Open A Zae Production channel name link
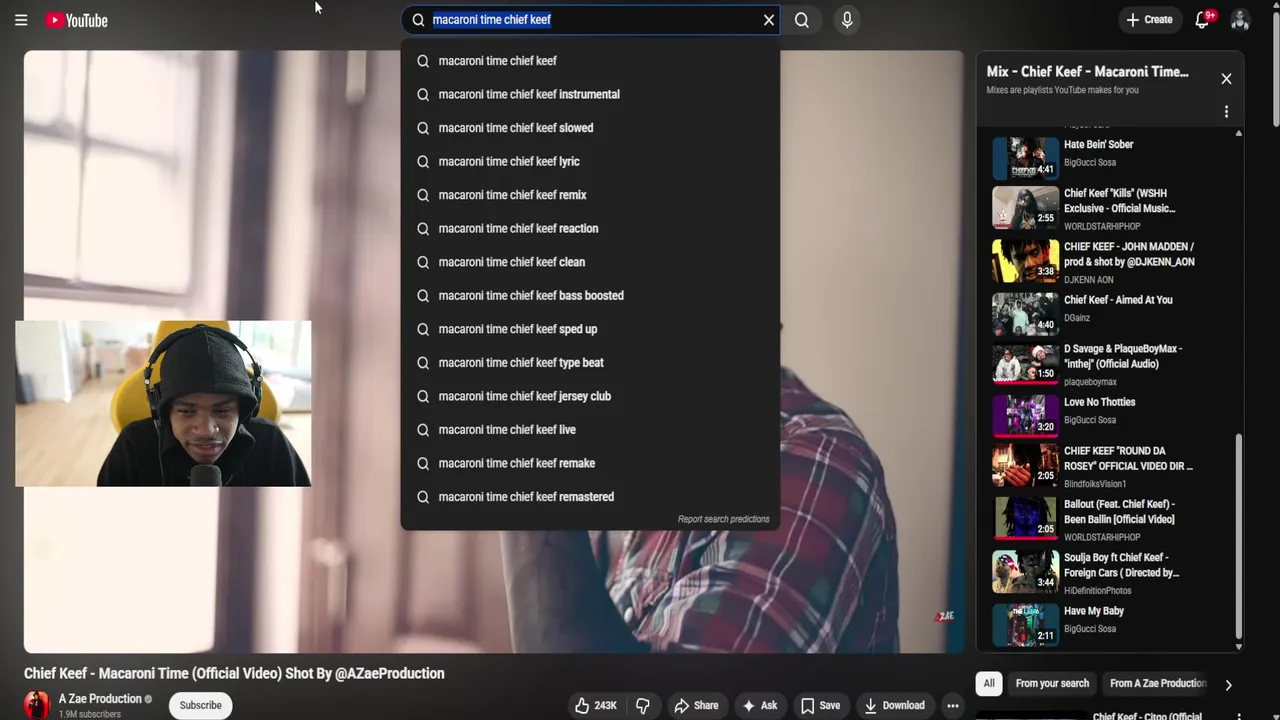This screenshot has height=720, width=1280. (100, 699)
